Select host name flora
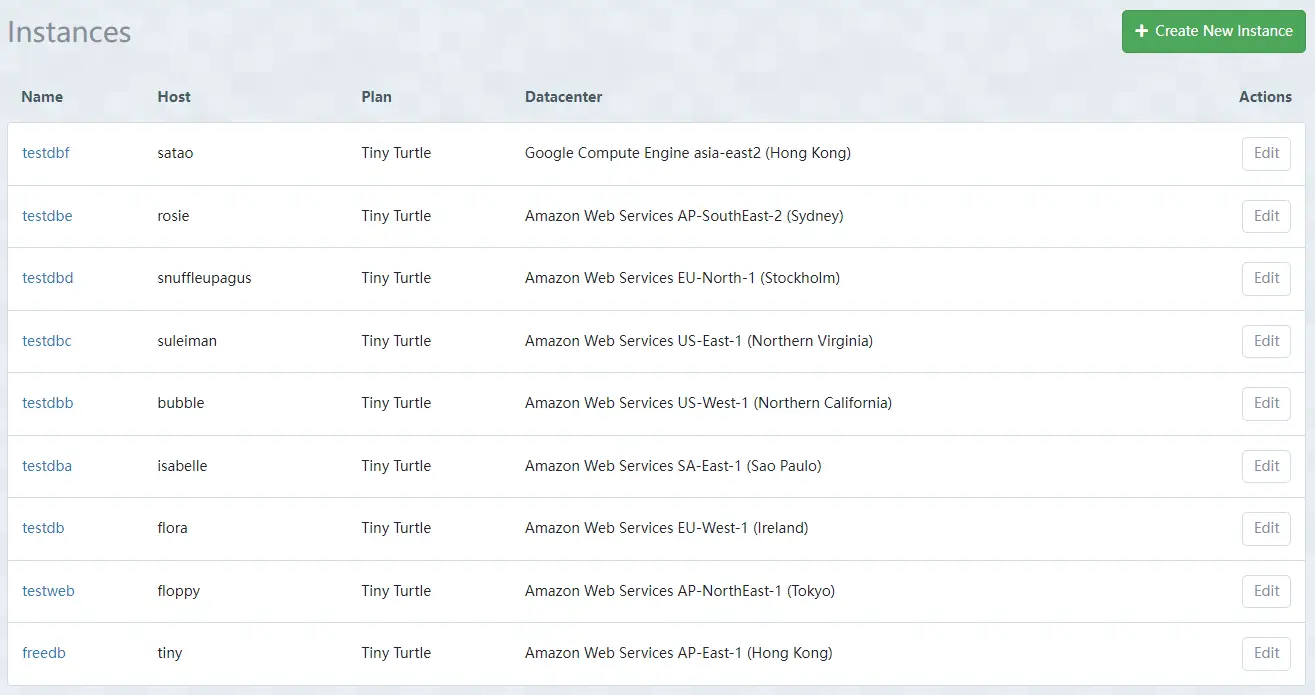Screen dimensions: 1315x695 click(x=173, y=528)
